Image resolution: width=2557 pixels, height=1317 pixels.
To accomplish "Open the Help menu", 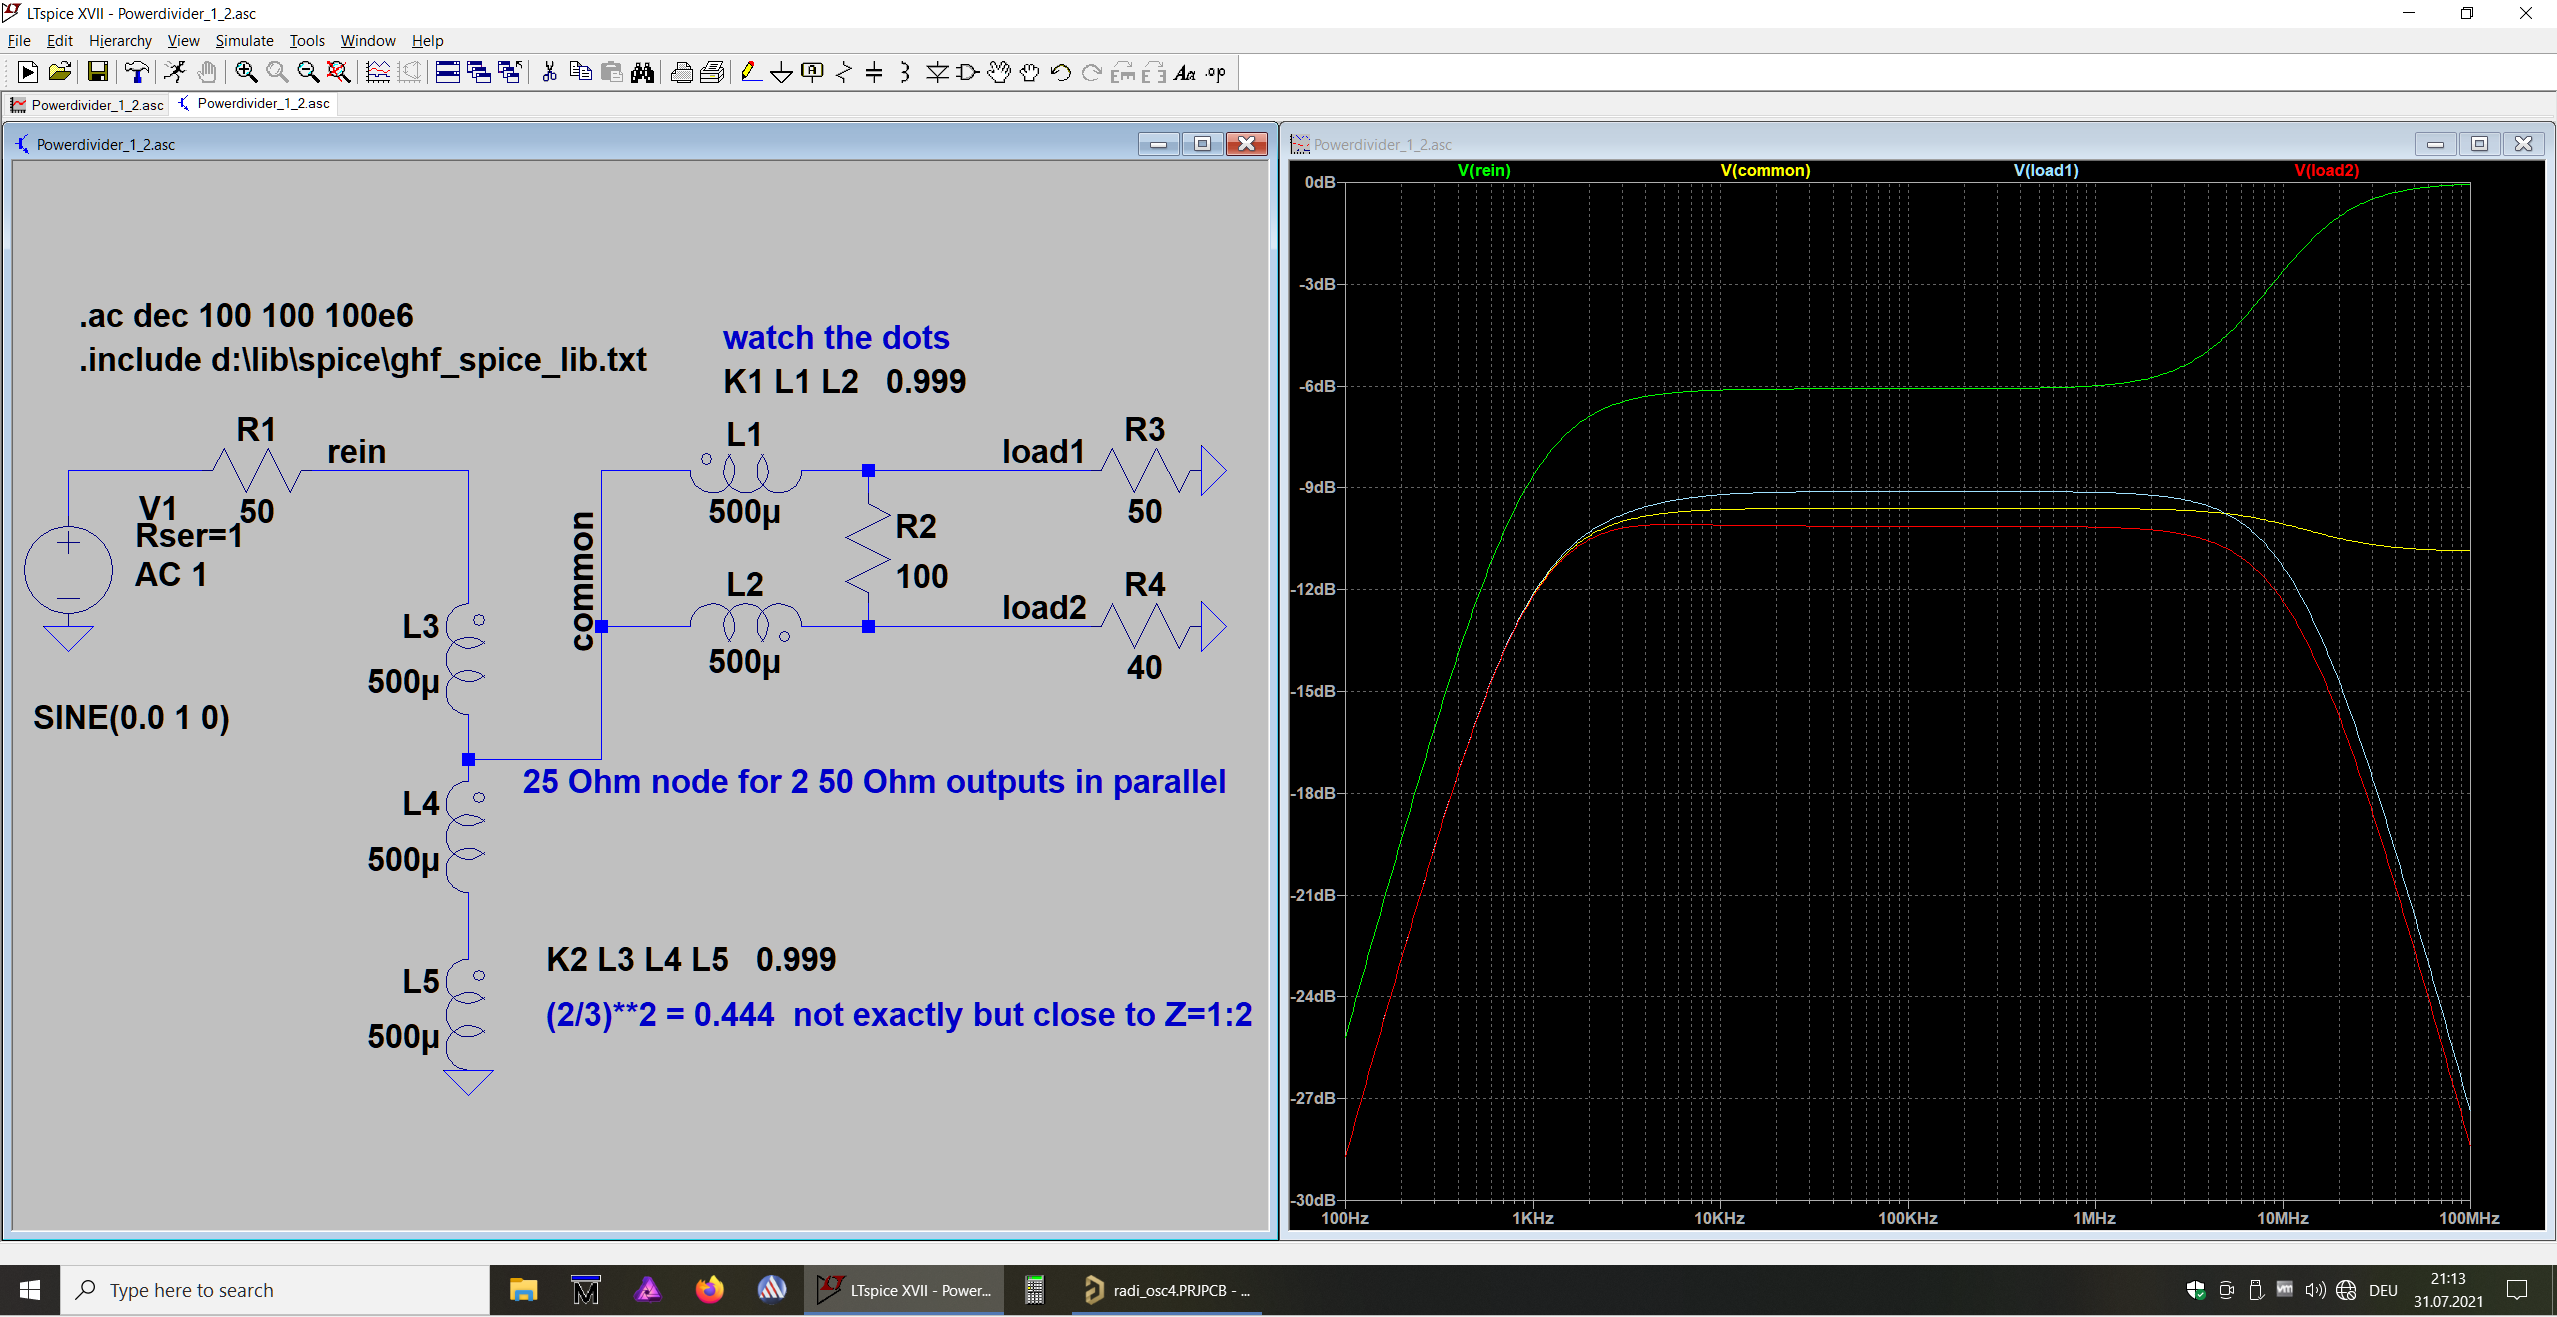I will pyautogui.click(x=427, y=40).
